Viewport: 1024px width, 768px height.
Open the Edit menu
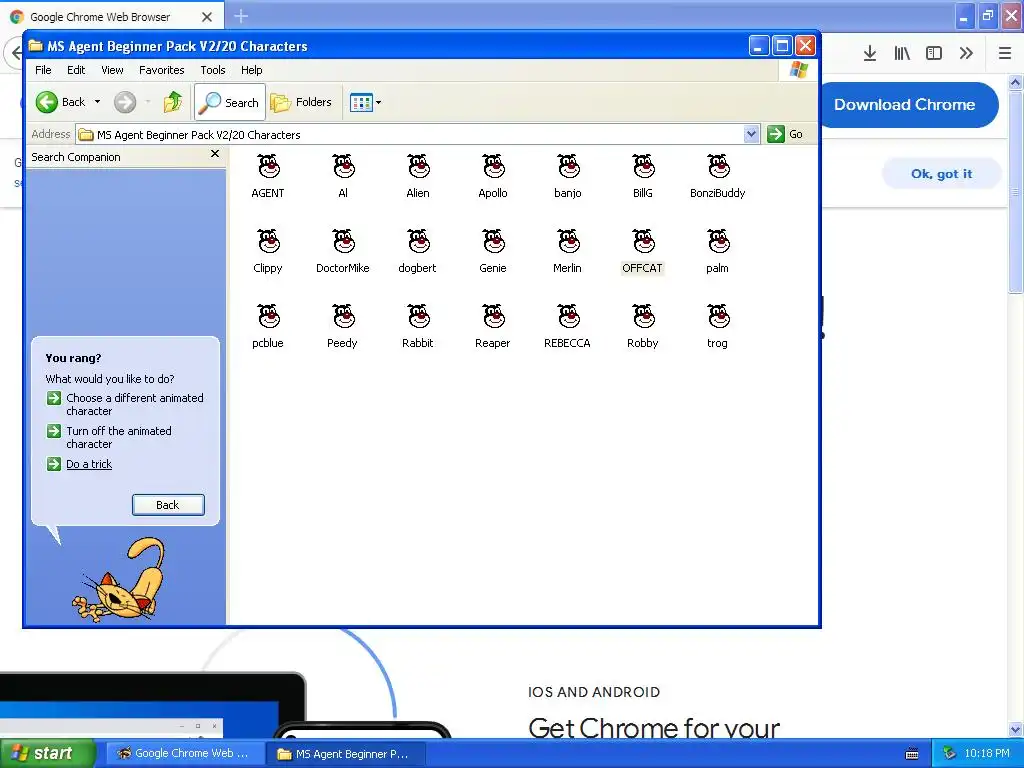(x=76, y=70)
